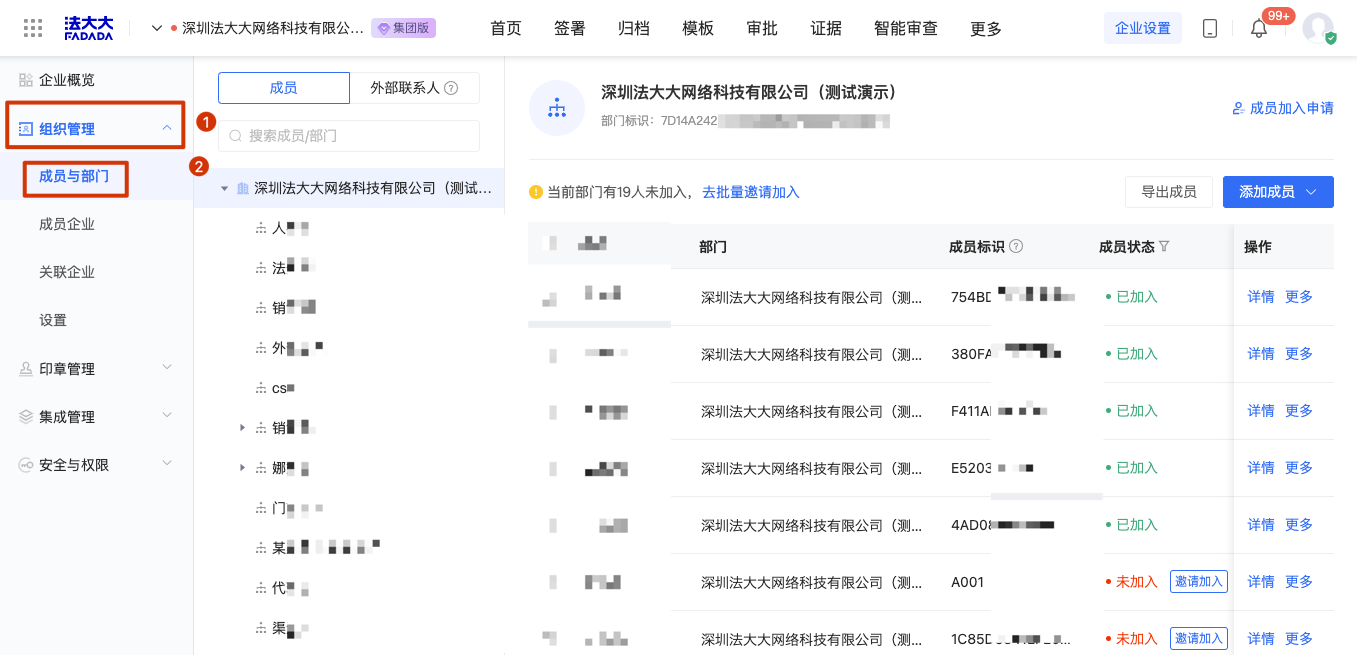Open 更多 for member A001
The width and height of the screenshot is (1357, 655).
[1299, 582]
